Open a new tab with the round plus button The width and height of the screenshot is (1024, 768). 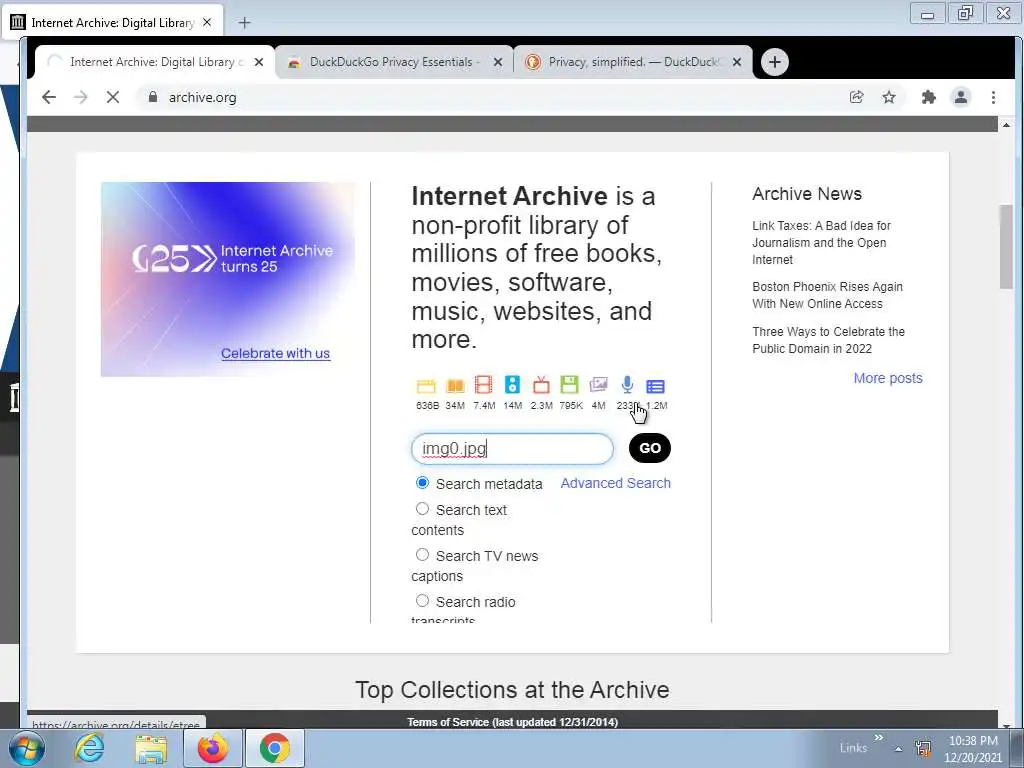pyautogui.click(x=775, y=62)
